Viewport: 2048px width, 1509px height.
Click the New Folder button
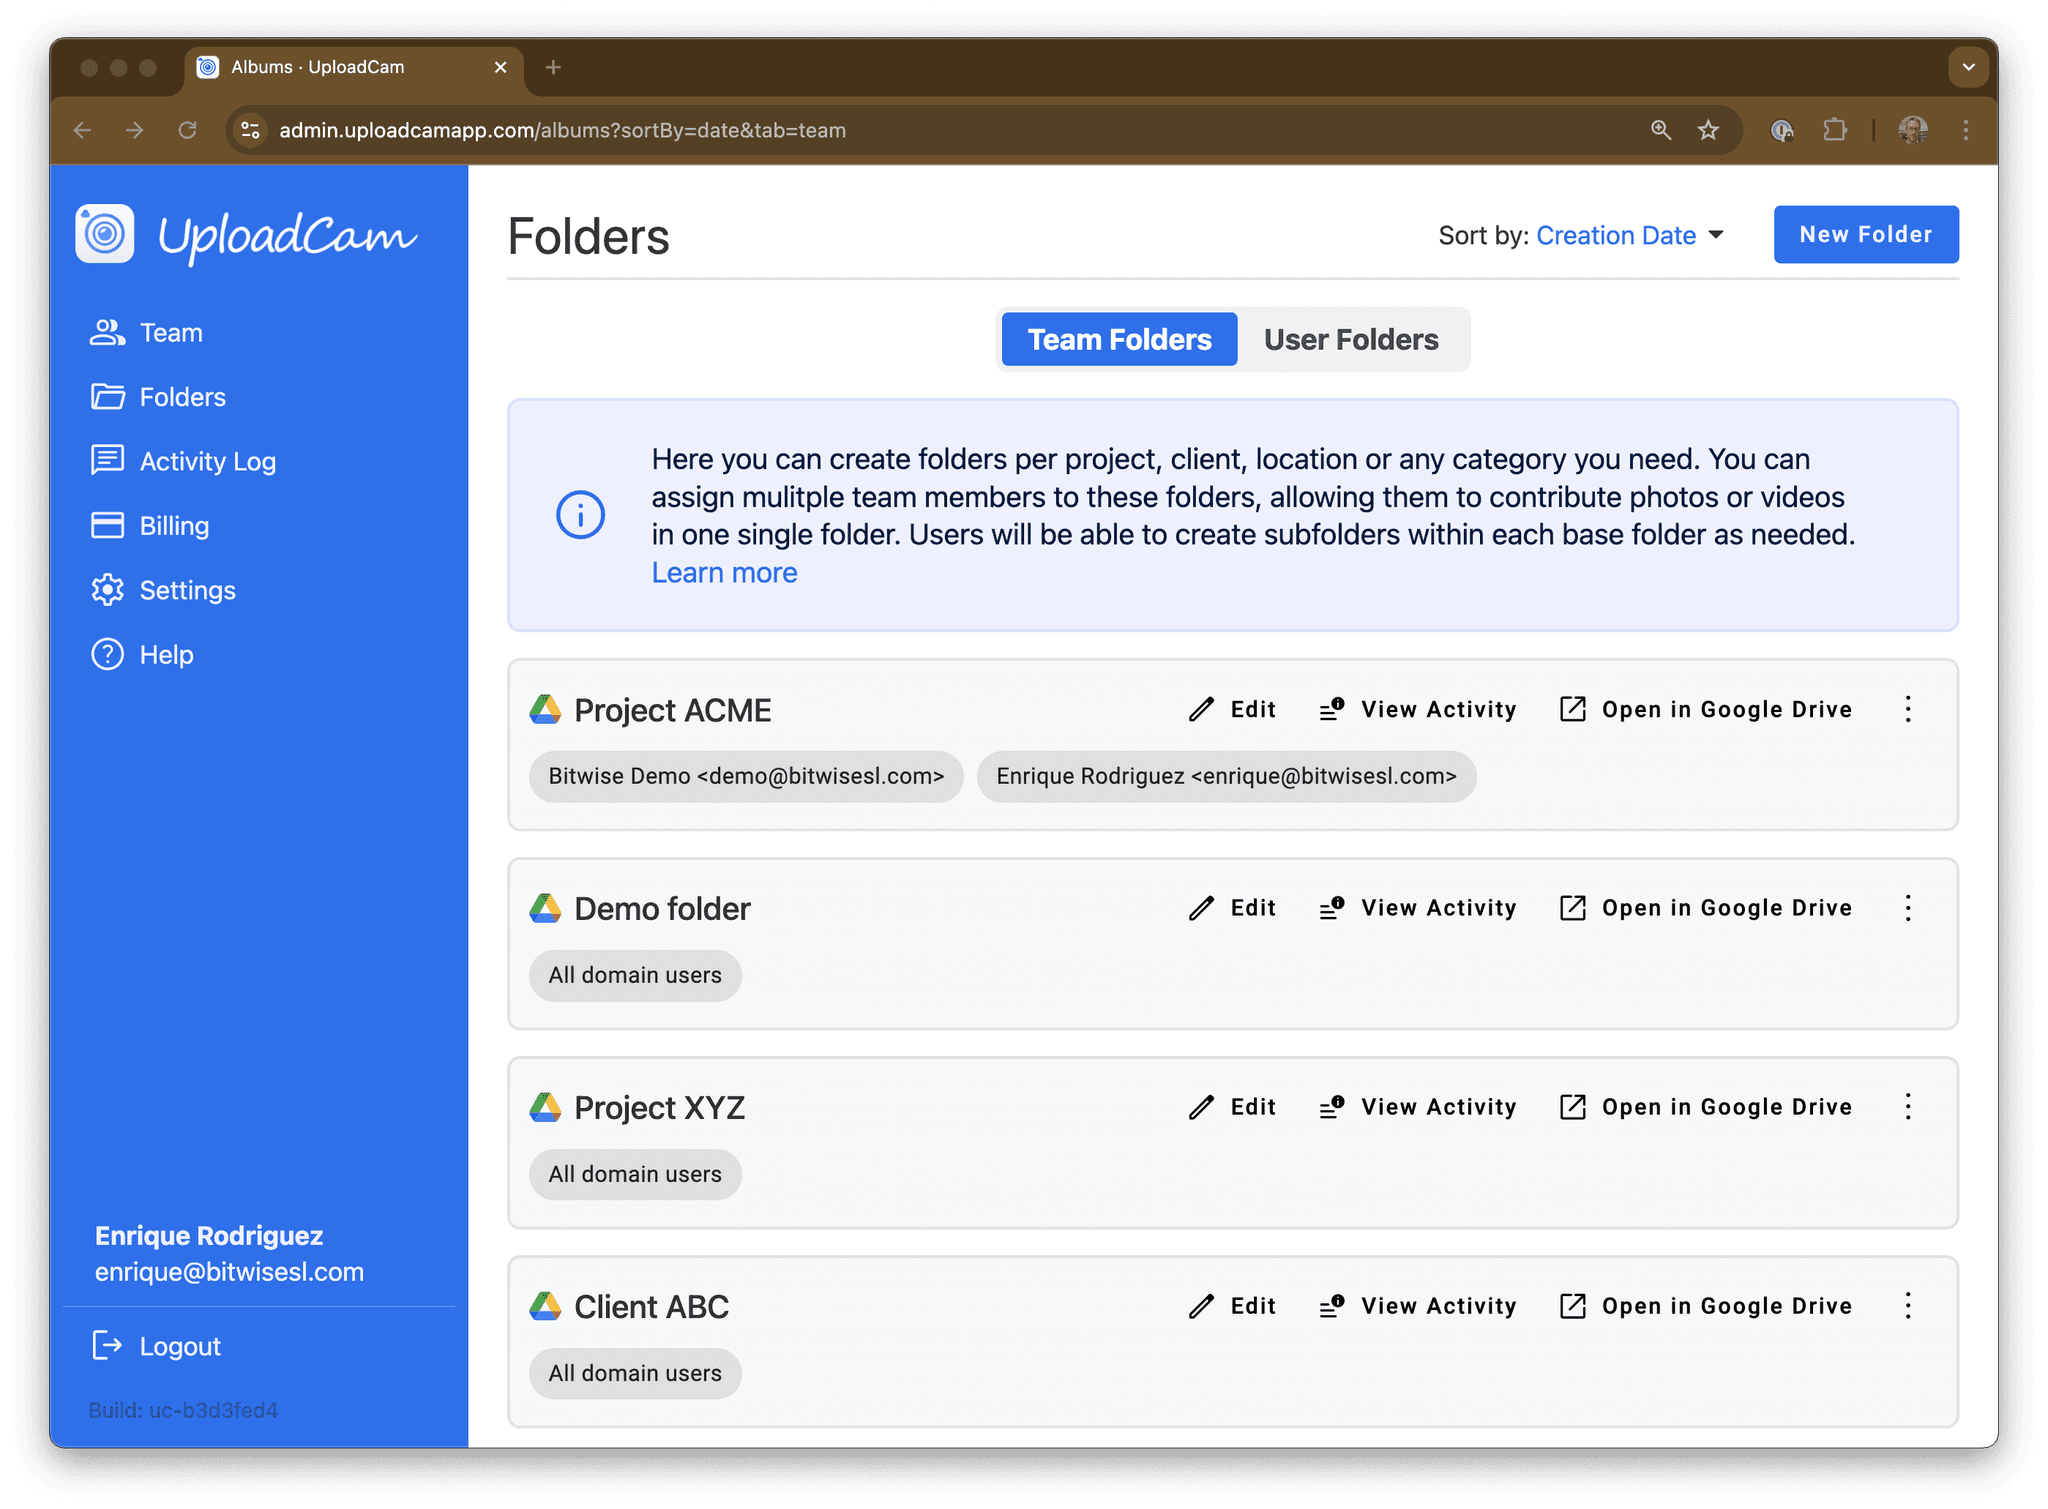tap(1865, 235)
